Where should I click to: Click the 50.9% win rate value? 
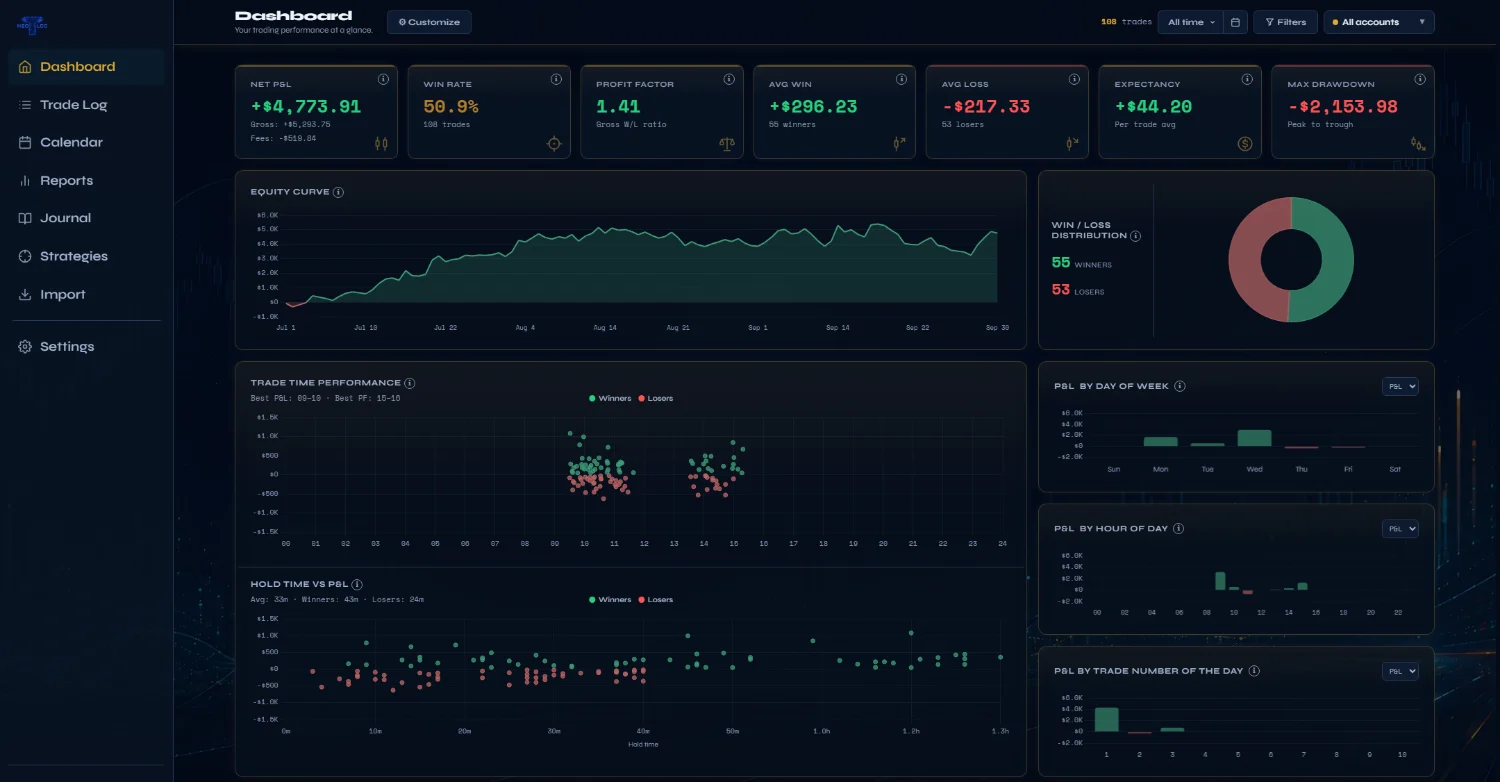(x=451, y=107)
